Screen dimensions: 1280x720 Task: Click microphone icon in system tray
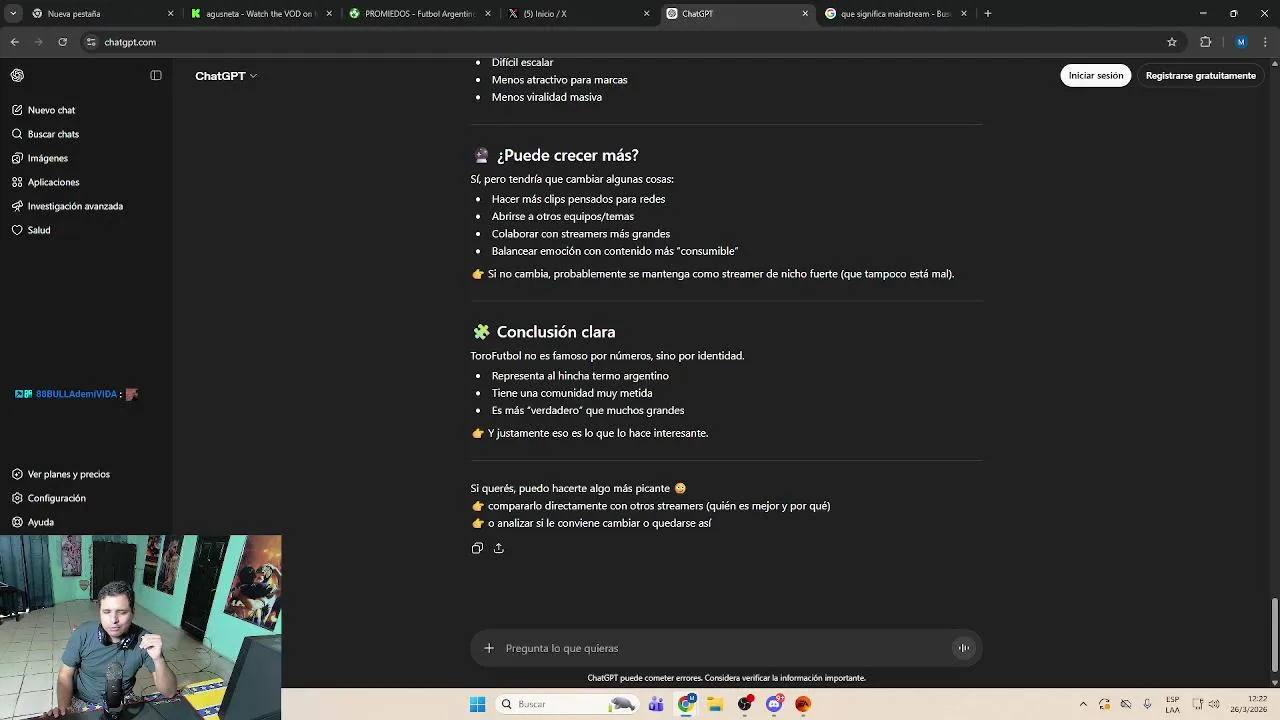pyautogui.click(x=1147, y=704)
